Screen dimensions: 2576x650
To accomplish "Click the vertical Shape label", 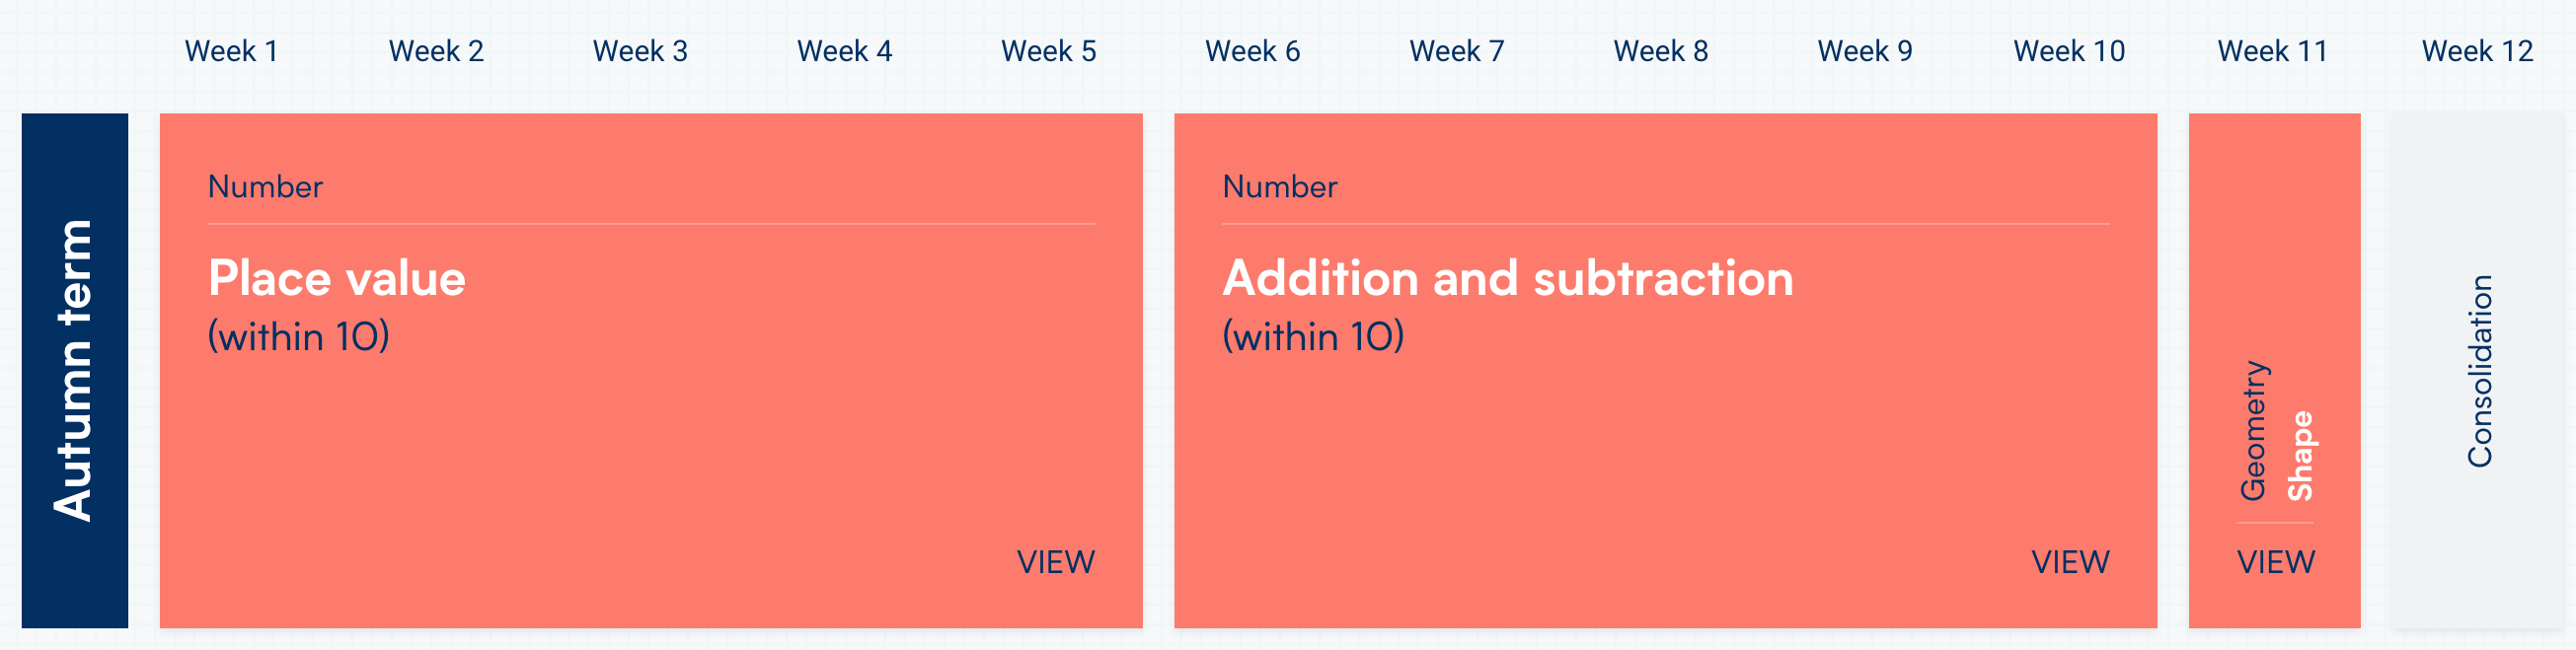I will [x=2300, y=455].
